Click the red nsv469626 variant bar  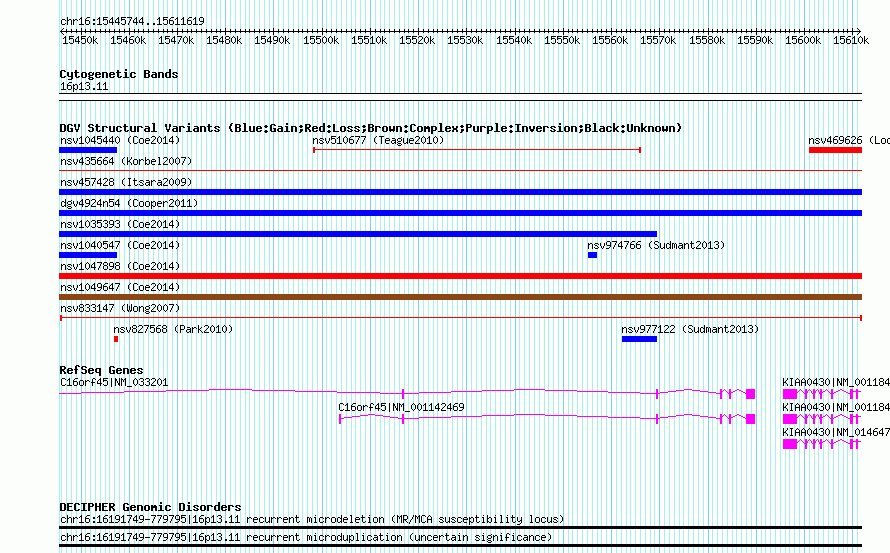[835, 150]
